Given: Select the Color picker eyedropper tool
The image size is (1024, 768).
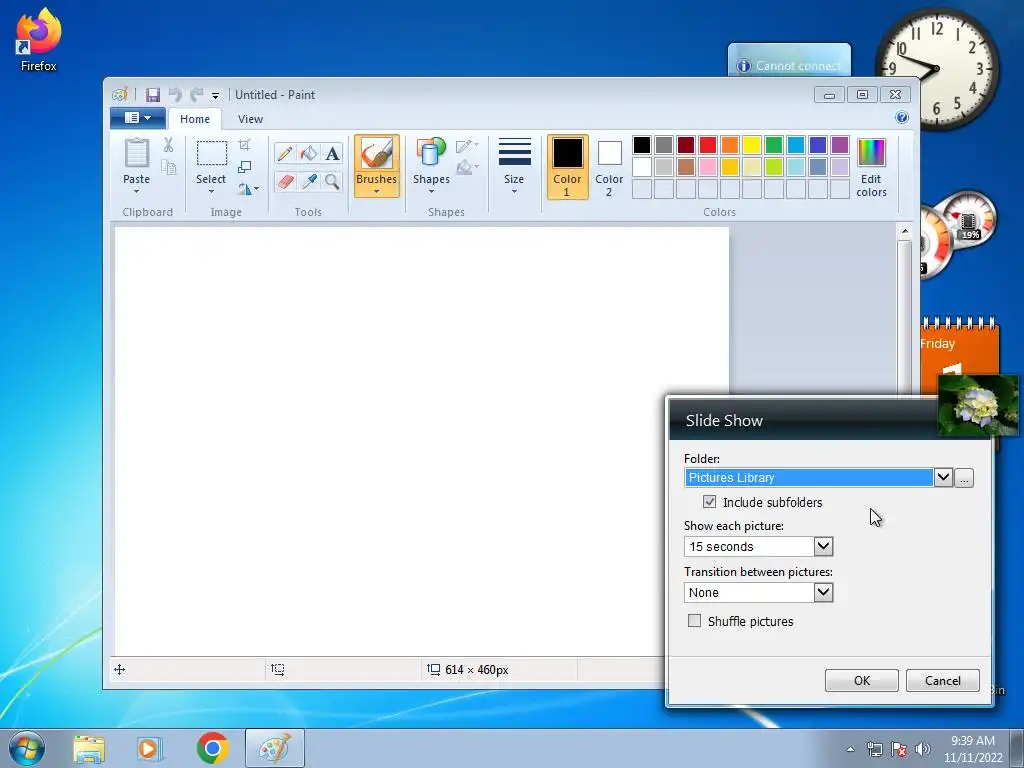Looking at the screenshot, I should coord(308,181).
